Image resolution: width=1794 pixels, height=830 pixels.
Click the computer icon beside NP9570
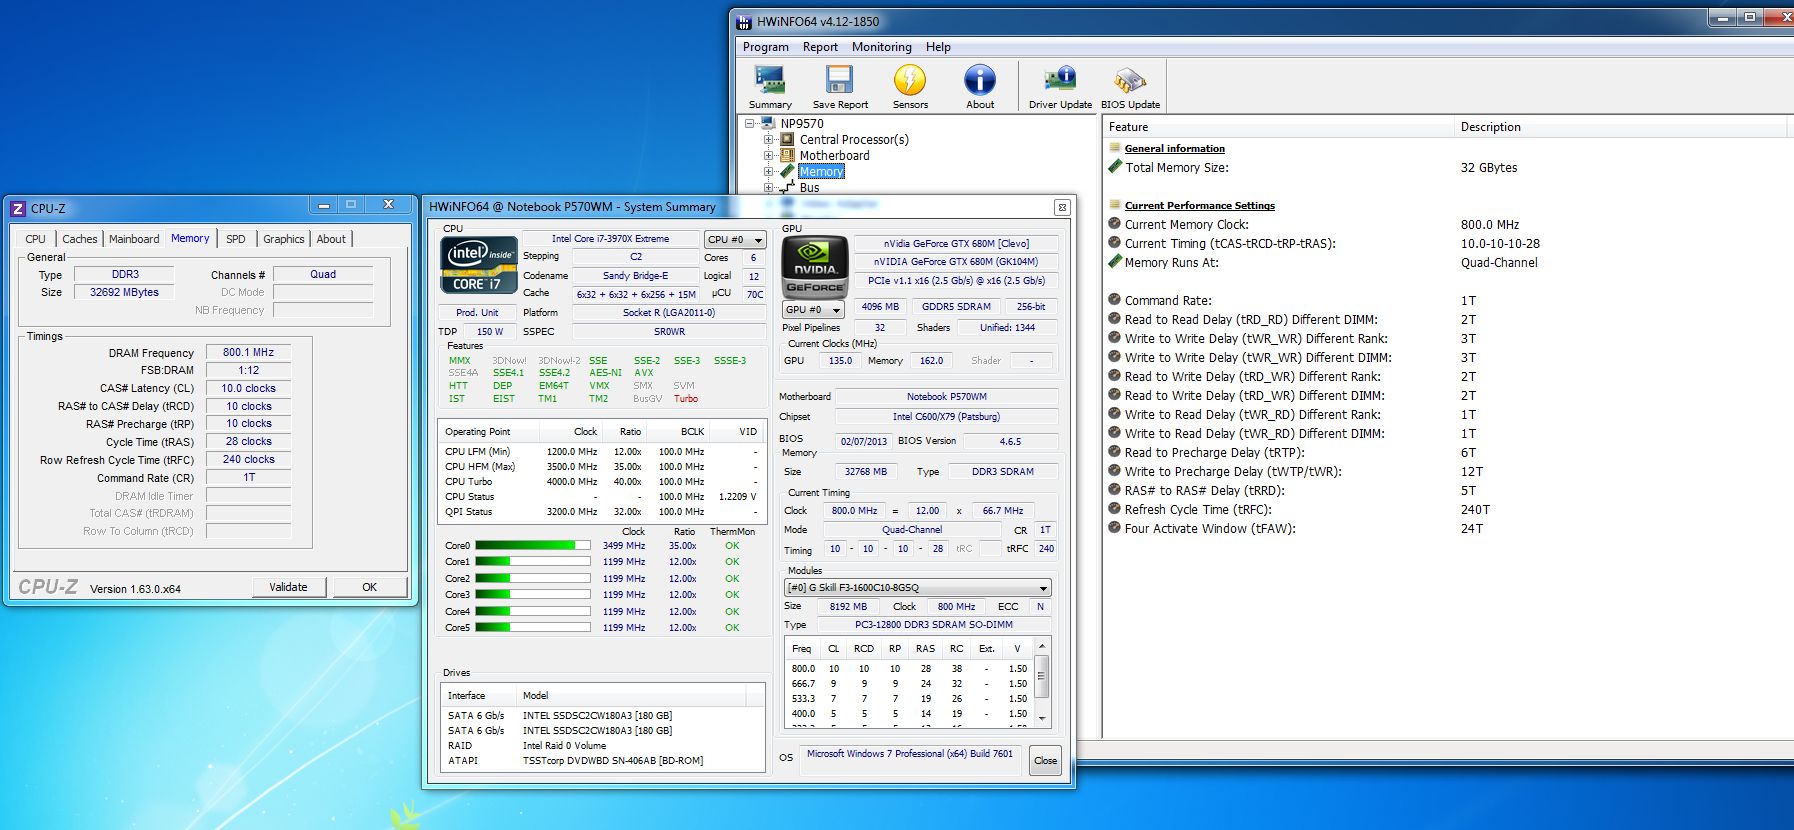(x=768, y=124)
